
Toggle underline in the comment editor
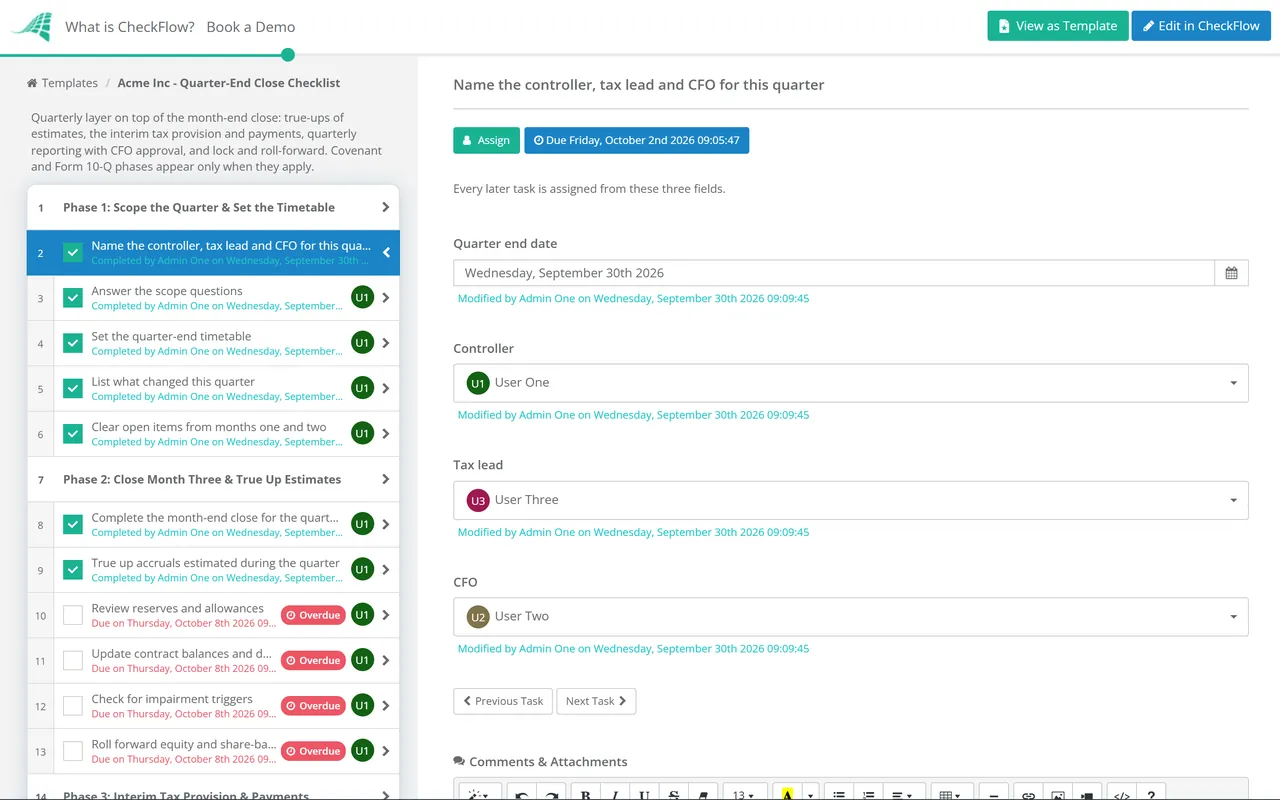(644, 793)
